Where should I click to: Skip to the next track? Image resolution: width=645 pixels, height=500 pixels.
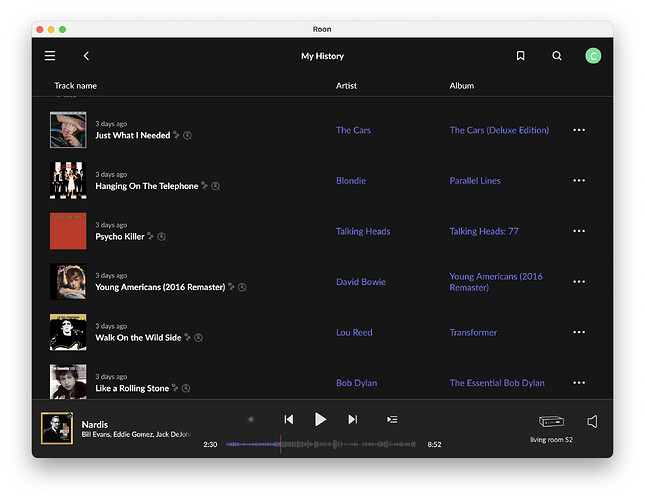(x=353, y=419)
